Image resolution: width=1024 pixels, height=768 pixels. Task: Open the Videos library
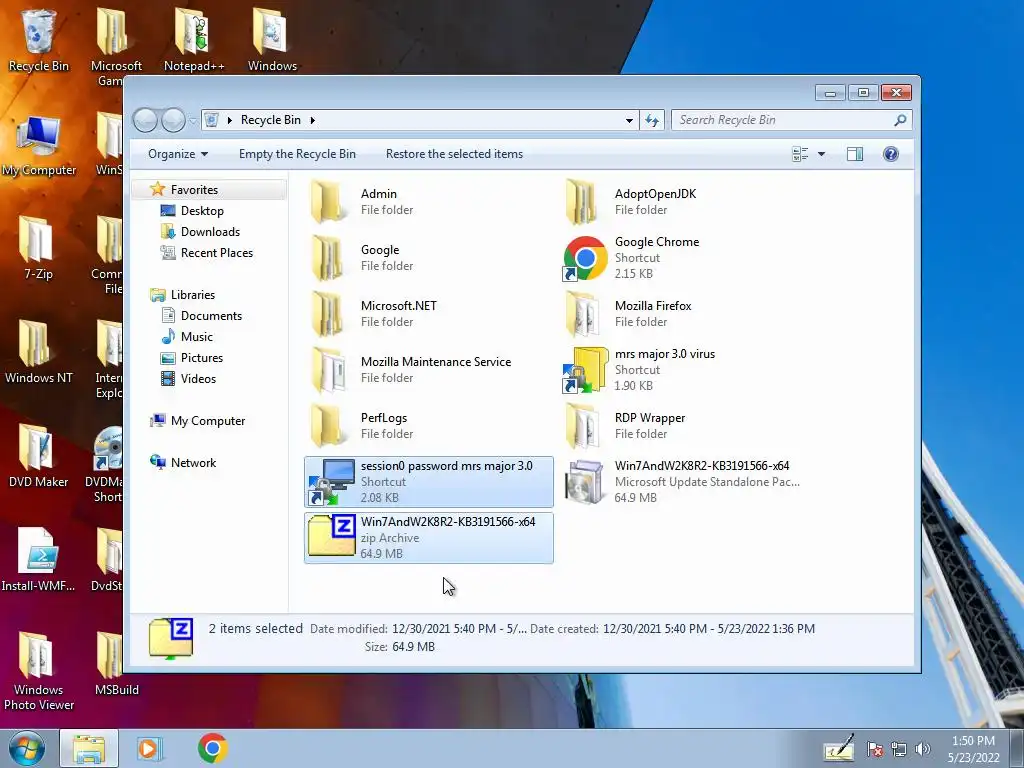(198, 379)
